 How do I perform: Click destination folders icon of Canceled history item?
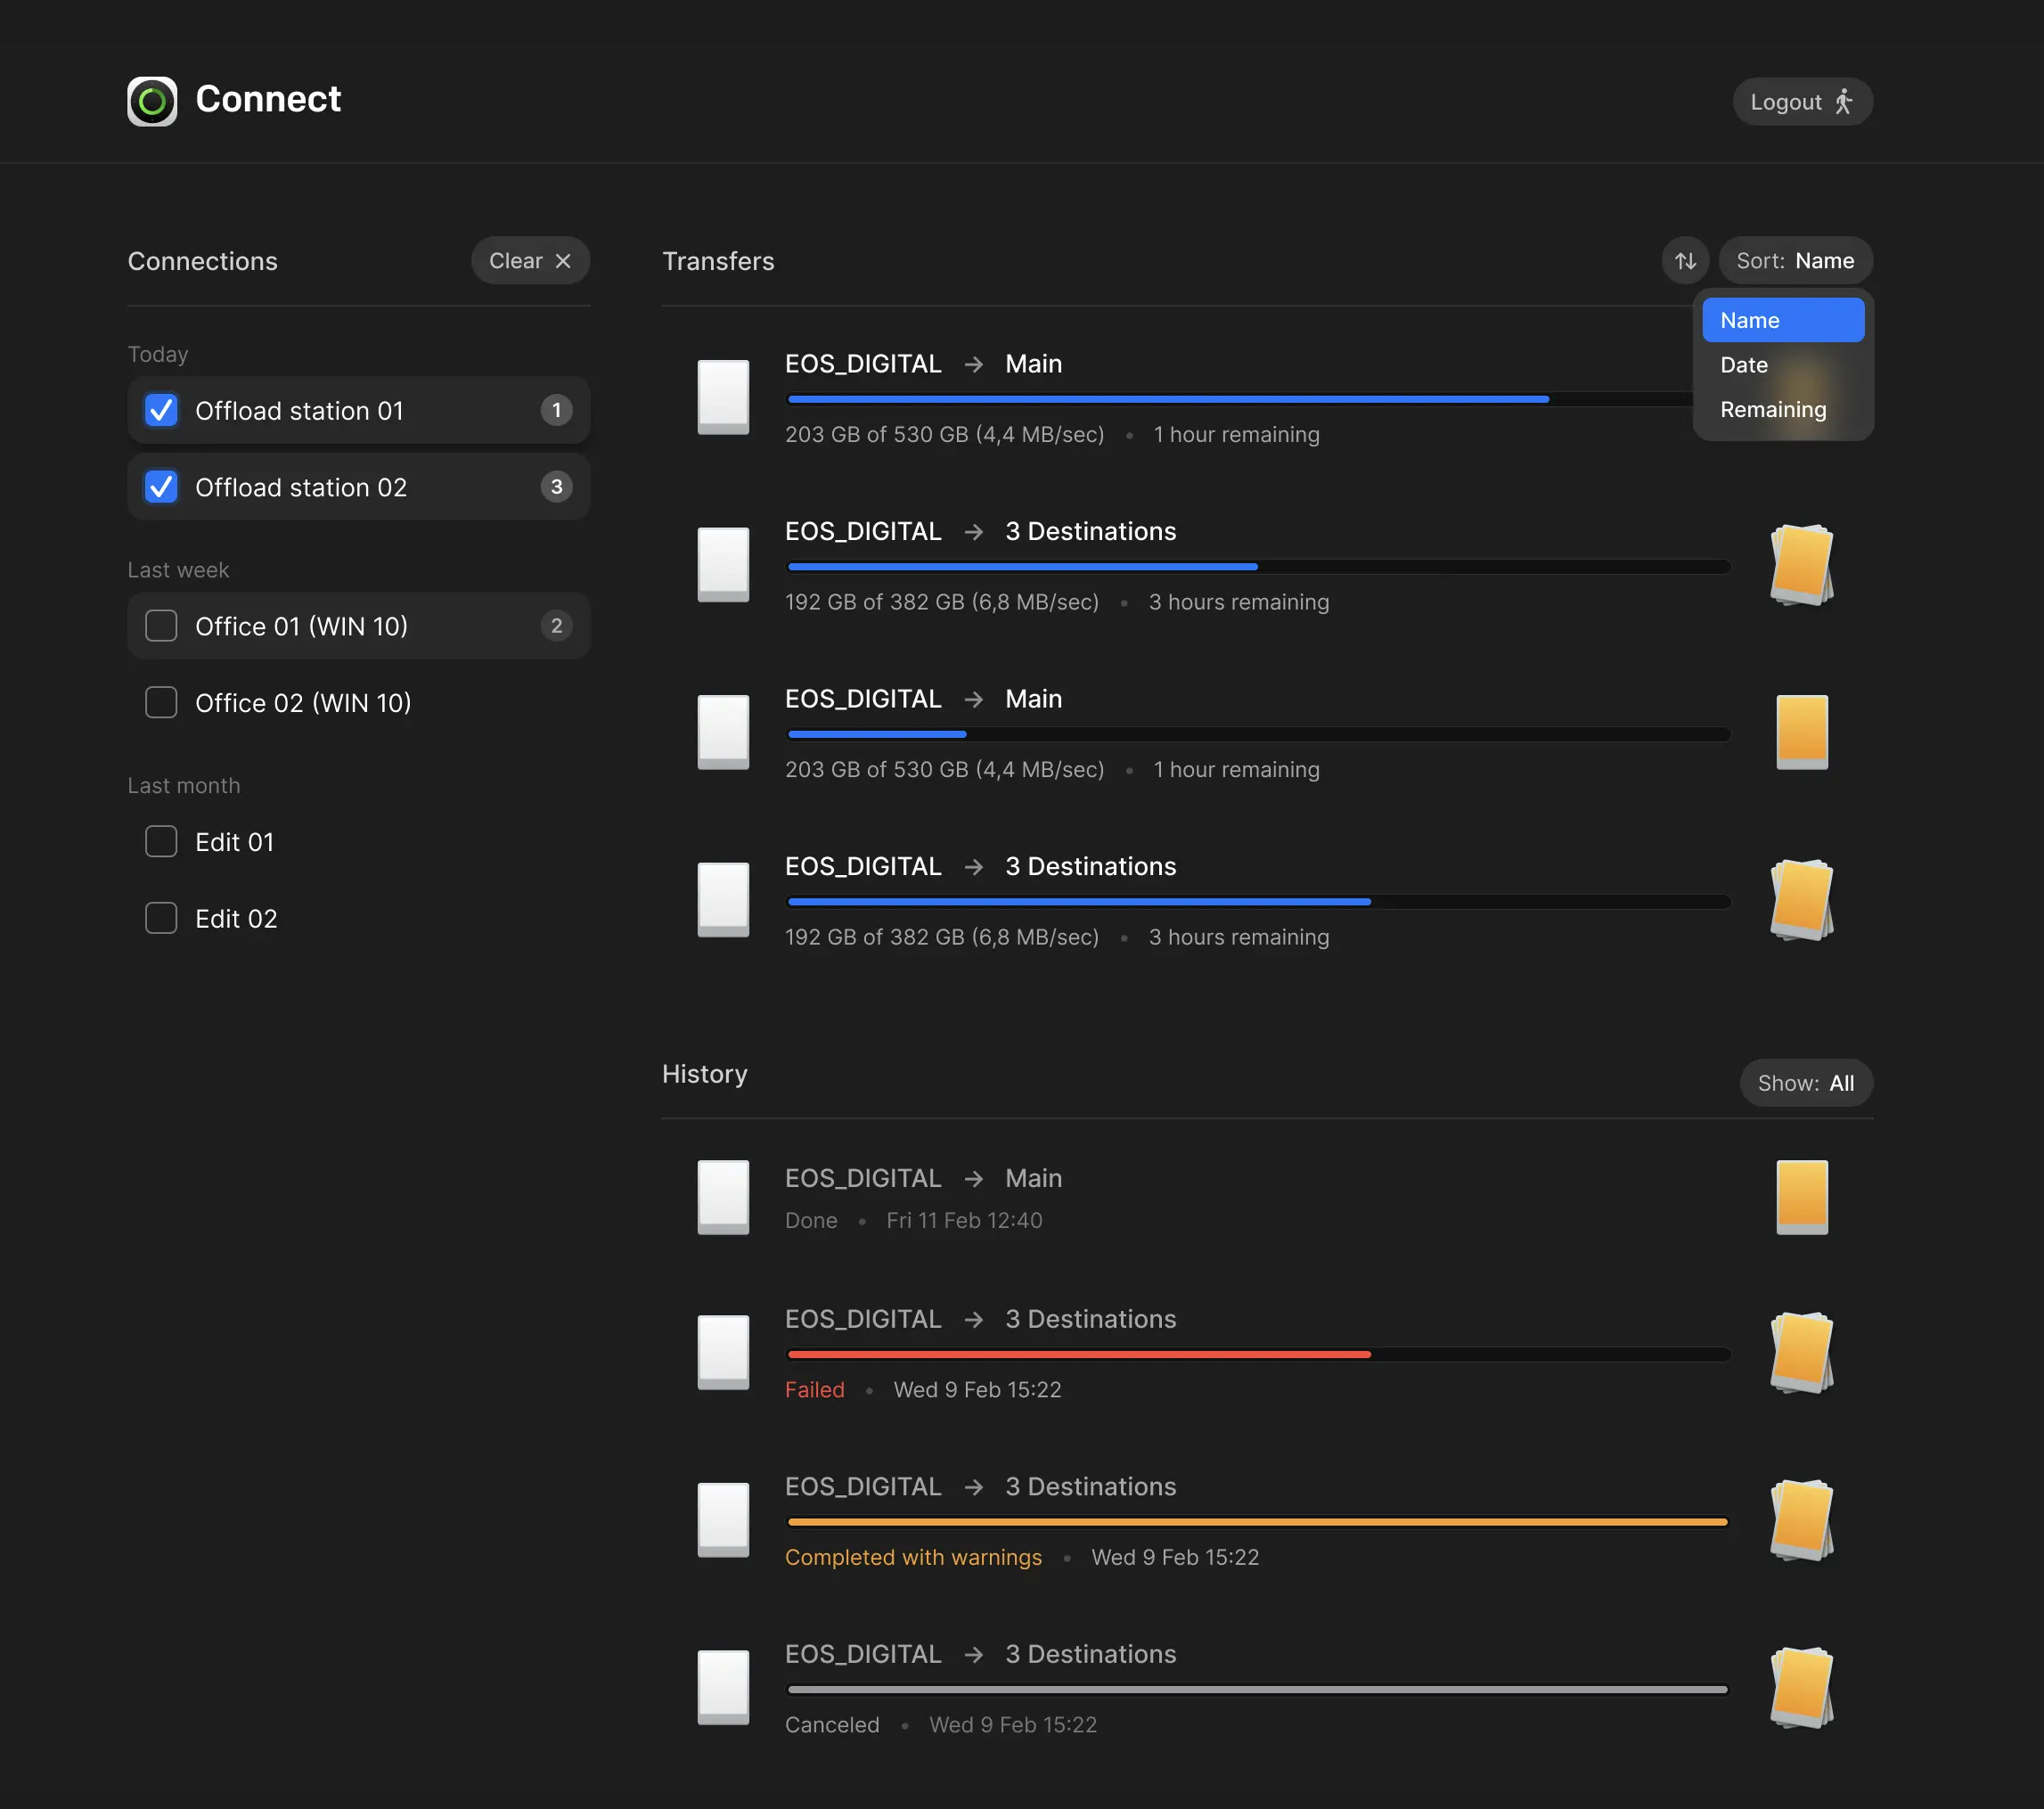pos(1801,1687)
